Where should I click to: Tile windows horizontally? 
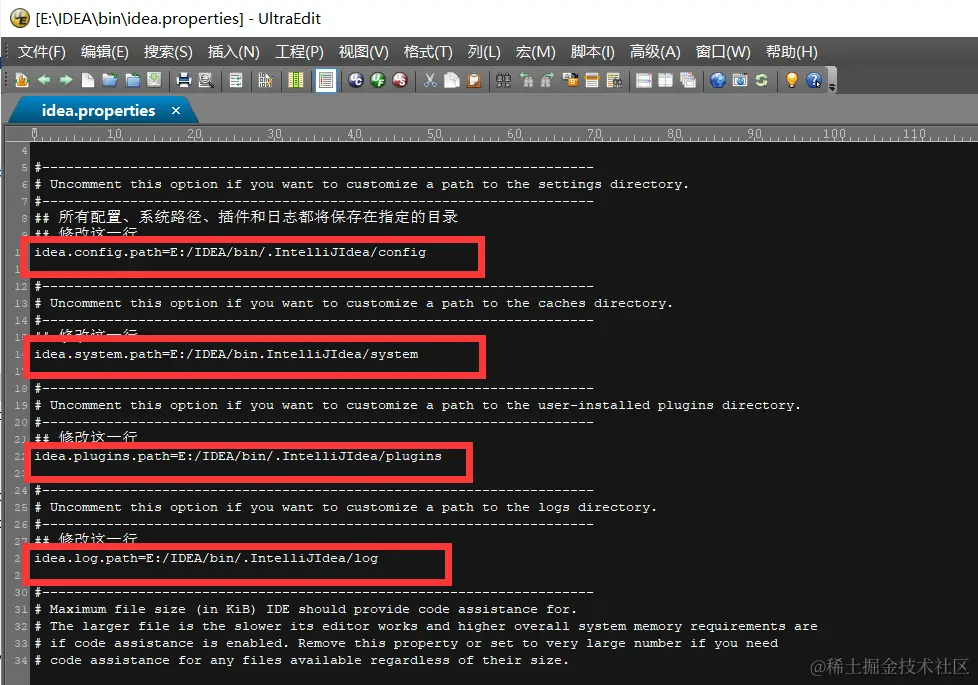coord(644,80)
